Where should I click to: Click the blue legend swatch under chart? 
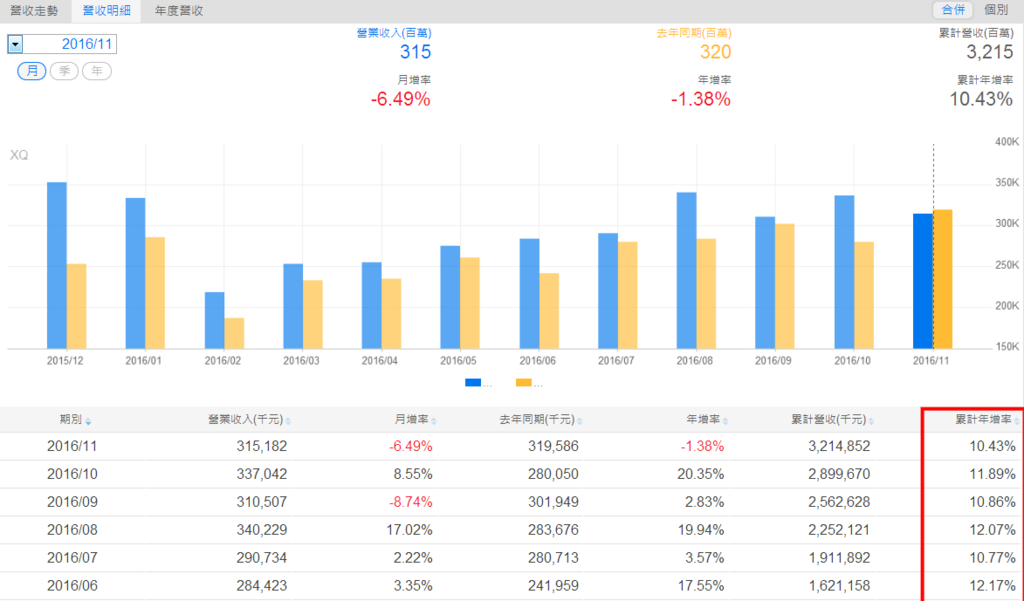pyautogui.click(x=473, y=383)
